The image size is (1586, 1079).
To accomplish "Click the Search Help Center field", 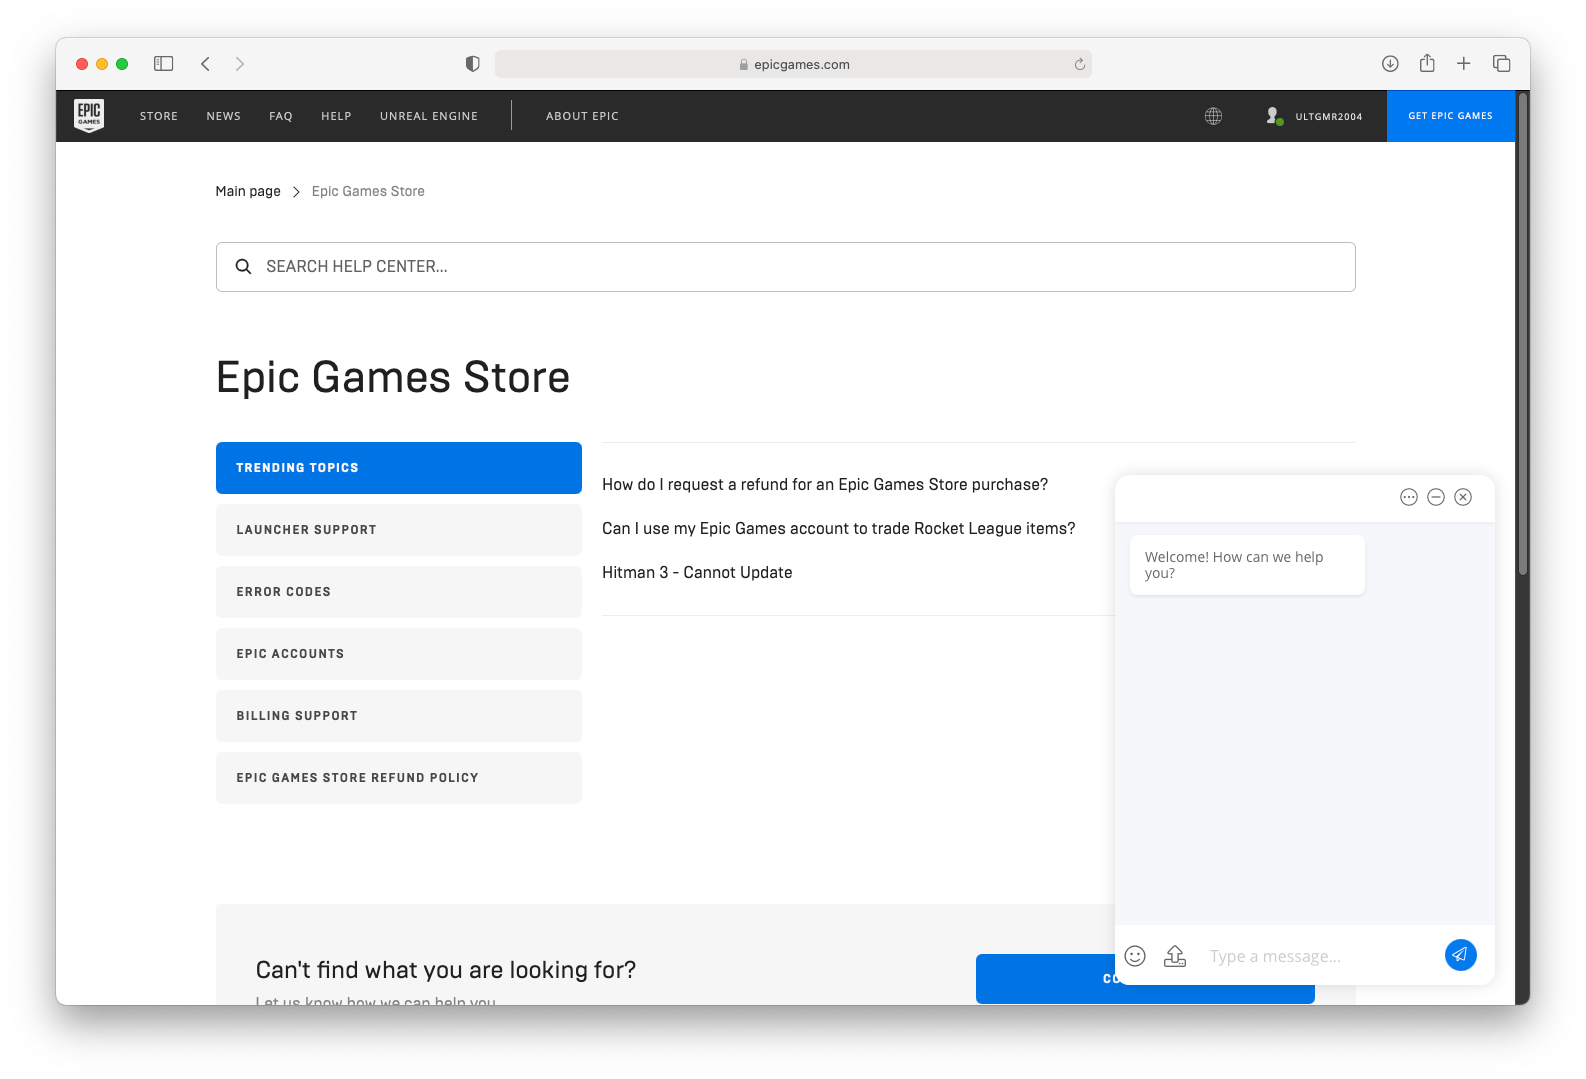I will 785,267.
